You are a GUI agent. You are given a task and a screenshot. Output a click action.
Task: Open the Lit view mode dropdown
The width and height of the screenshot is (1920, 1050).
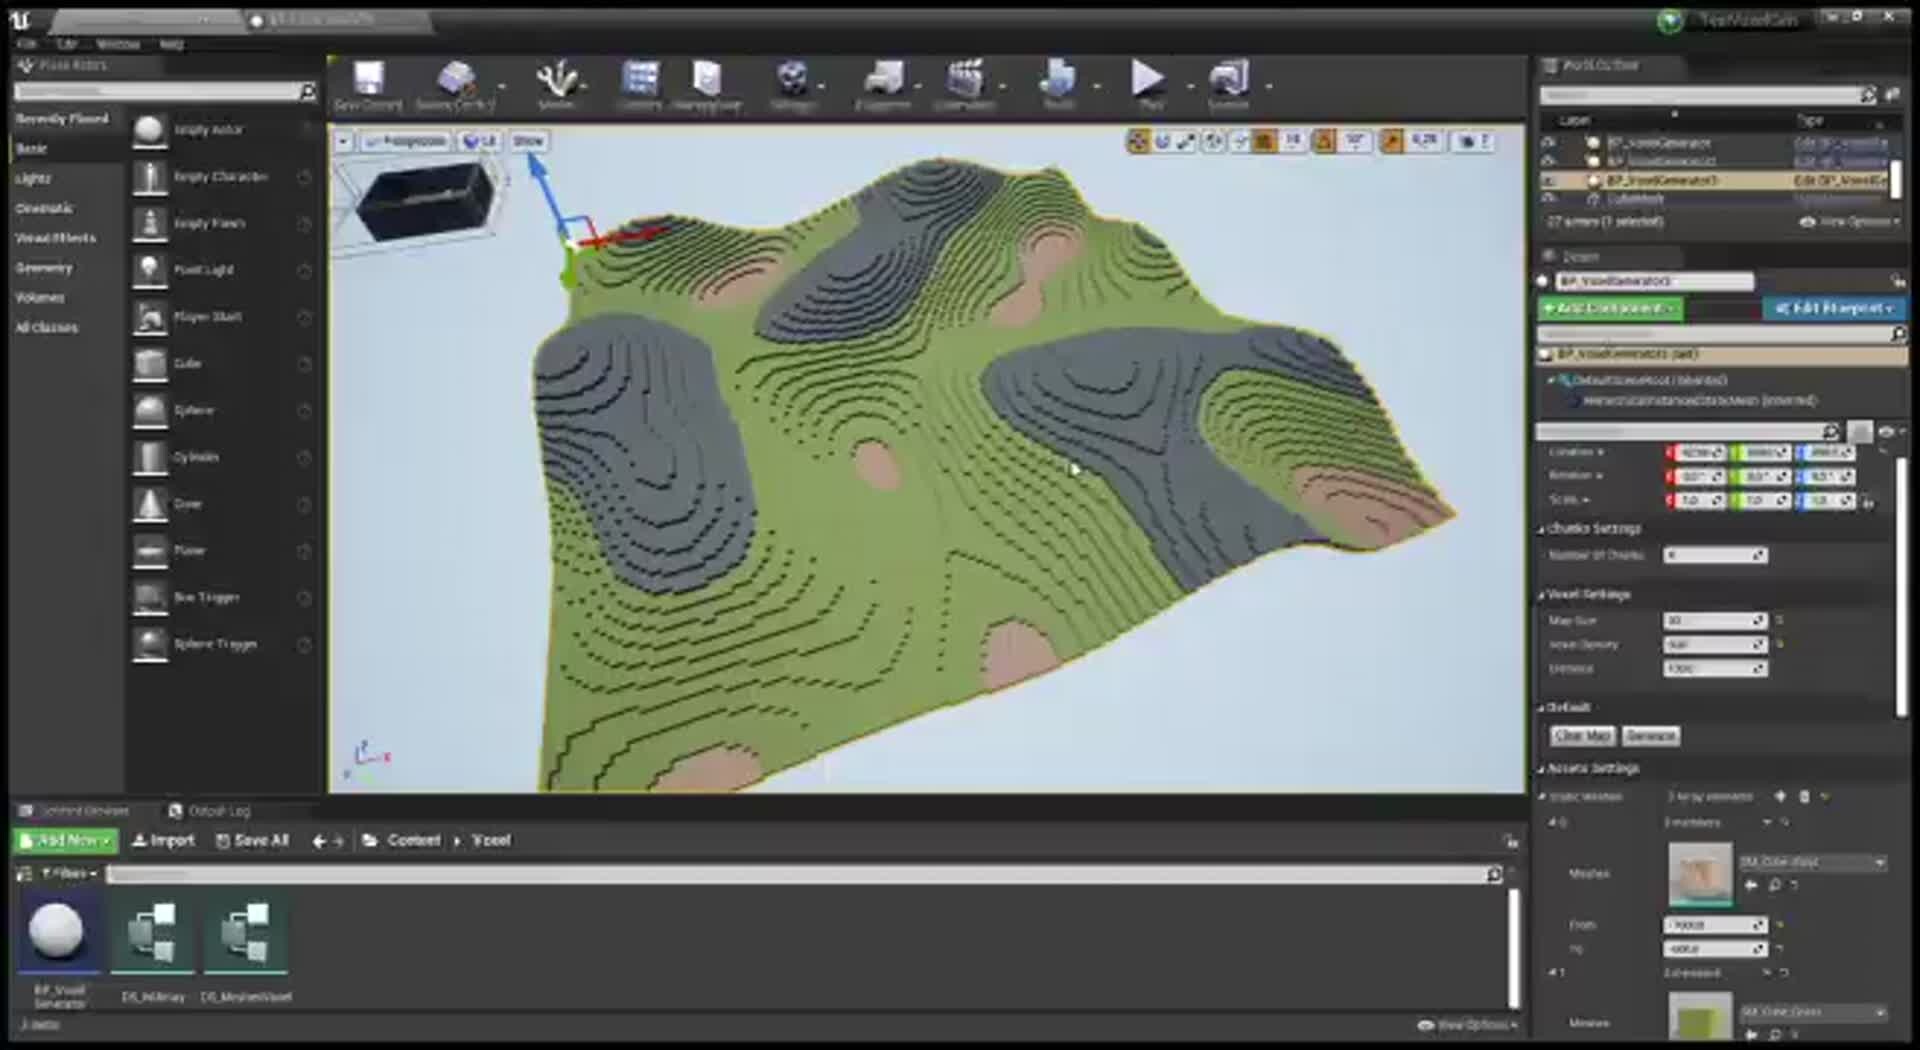(481, 140)
